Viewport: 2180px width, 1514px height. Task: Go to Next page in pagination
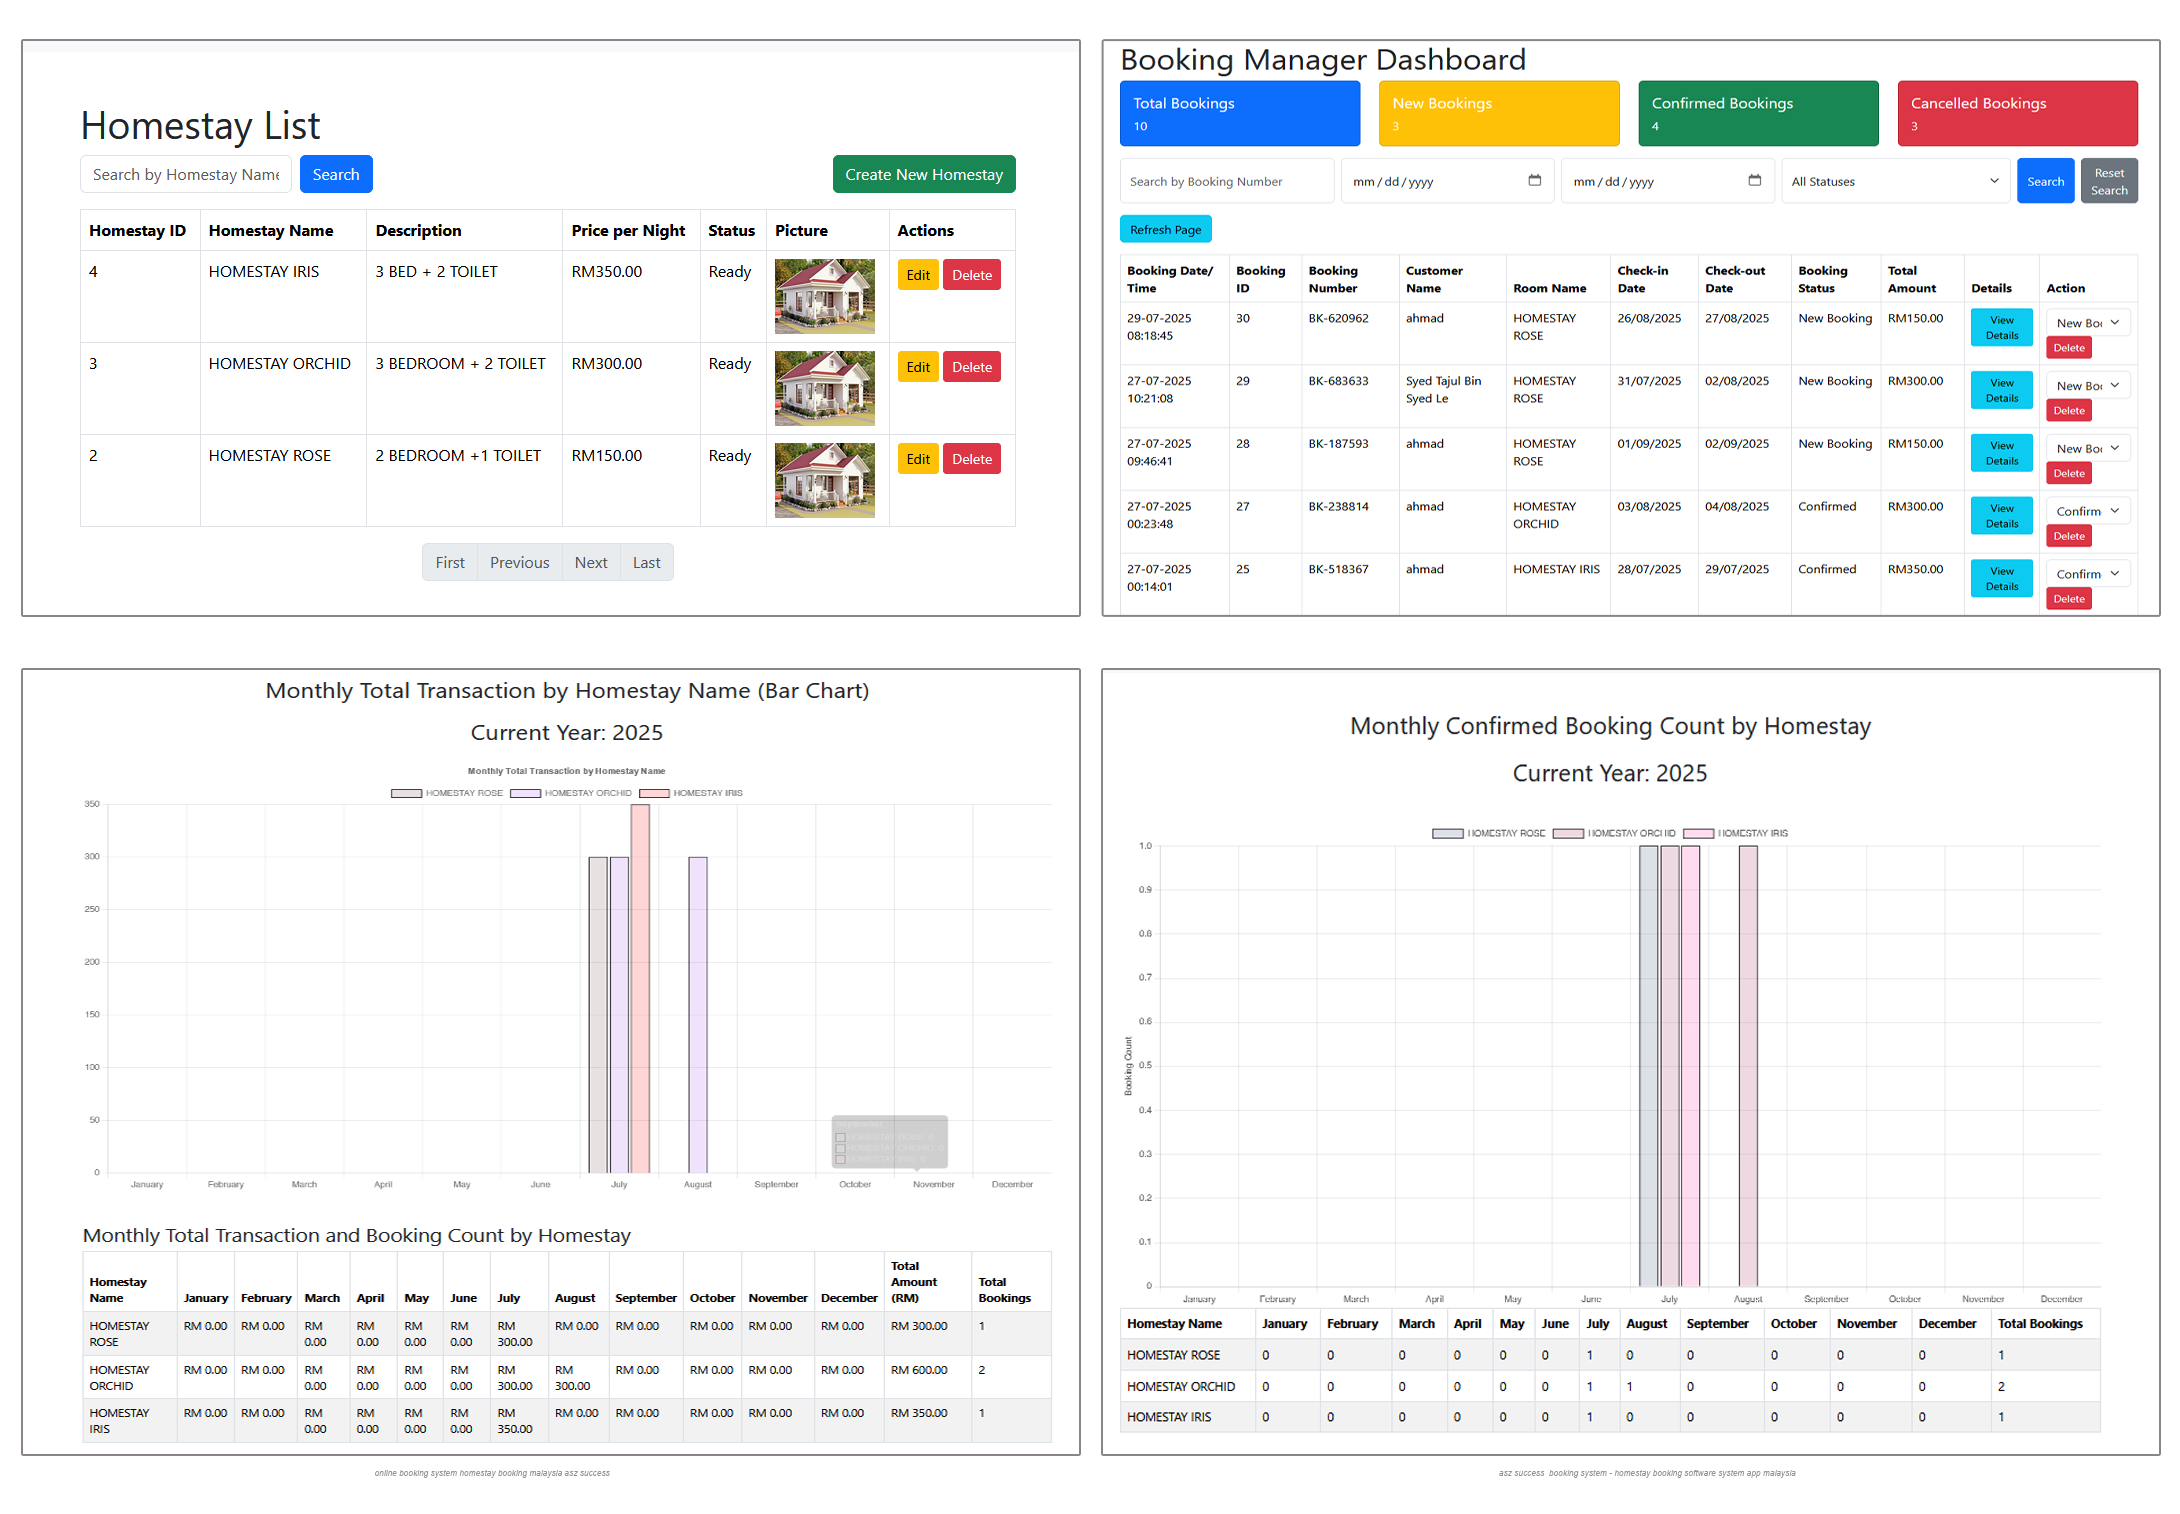tap(590, 562)
